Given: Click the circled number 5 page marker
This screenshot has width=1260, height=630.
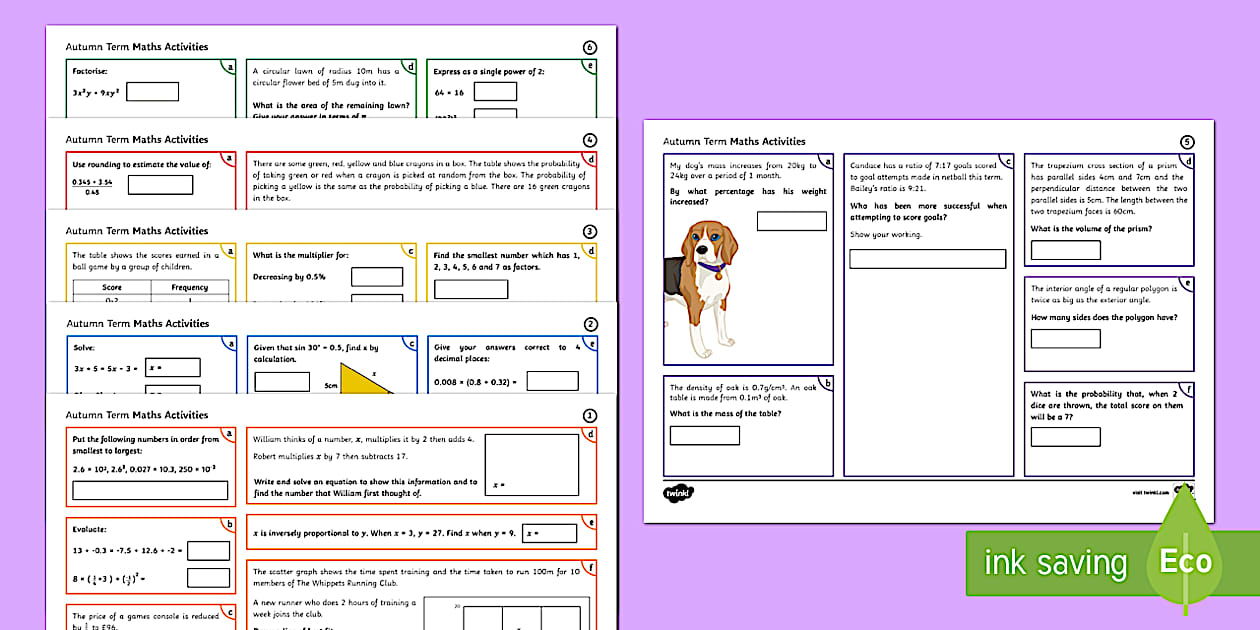Looking at the screenshot, I should (x=1187, y=142).
